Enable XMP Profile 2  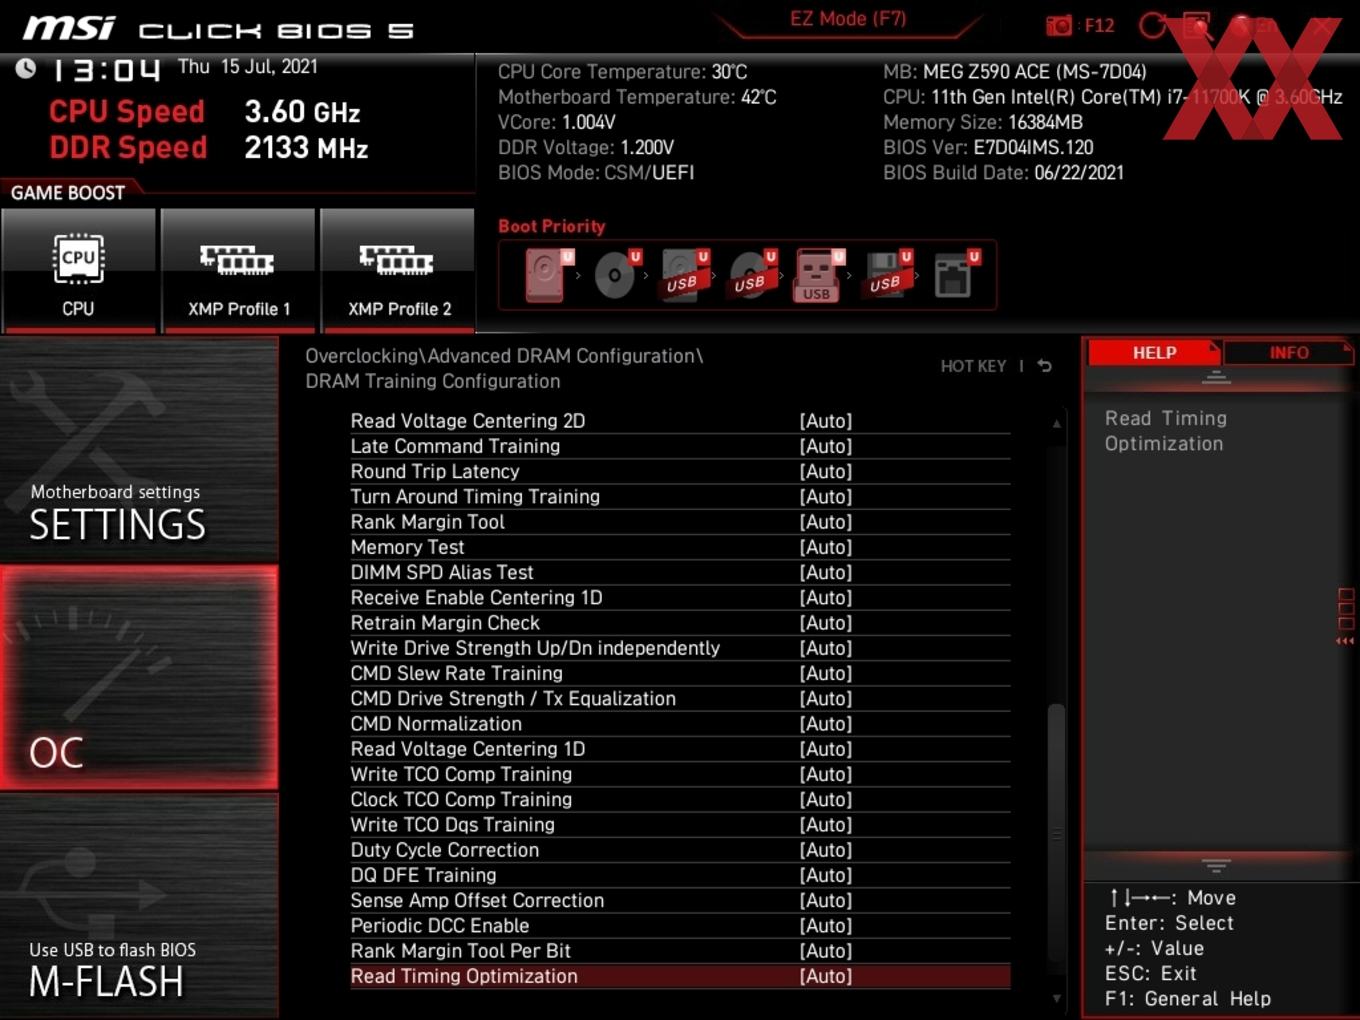pos(398,270)
